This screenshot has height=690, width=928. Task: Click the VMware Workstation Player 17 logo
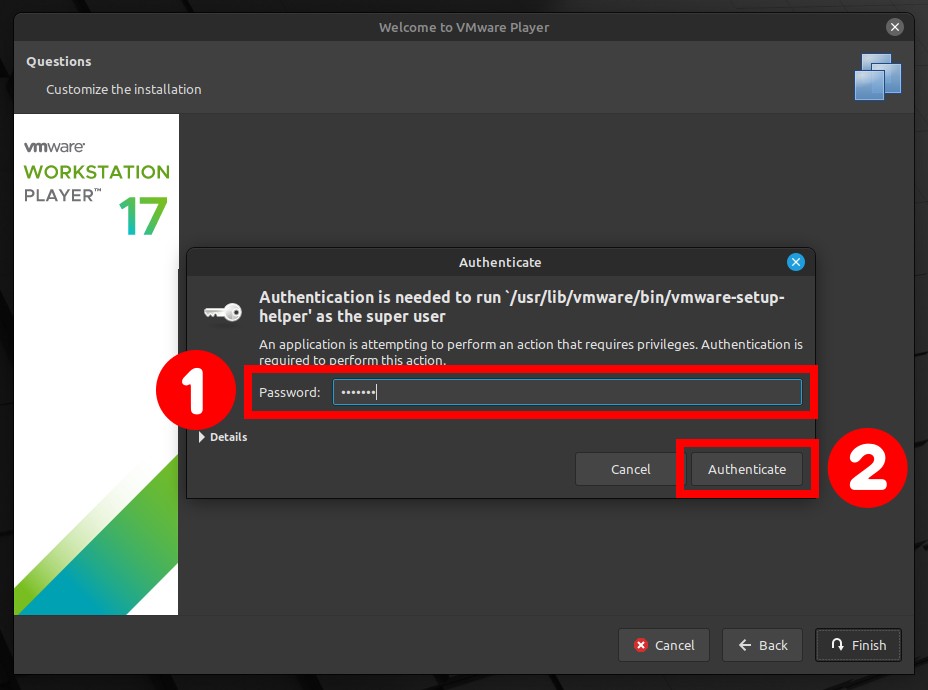point(96,188)
